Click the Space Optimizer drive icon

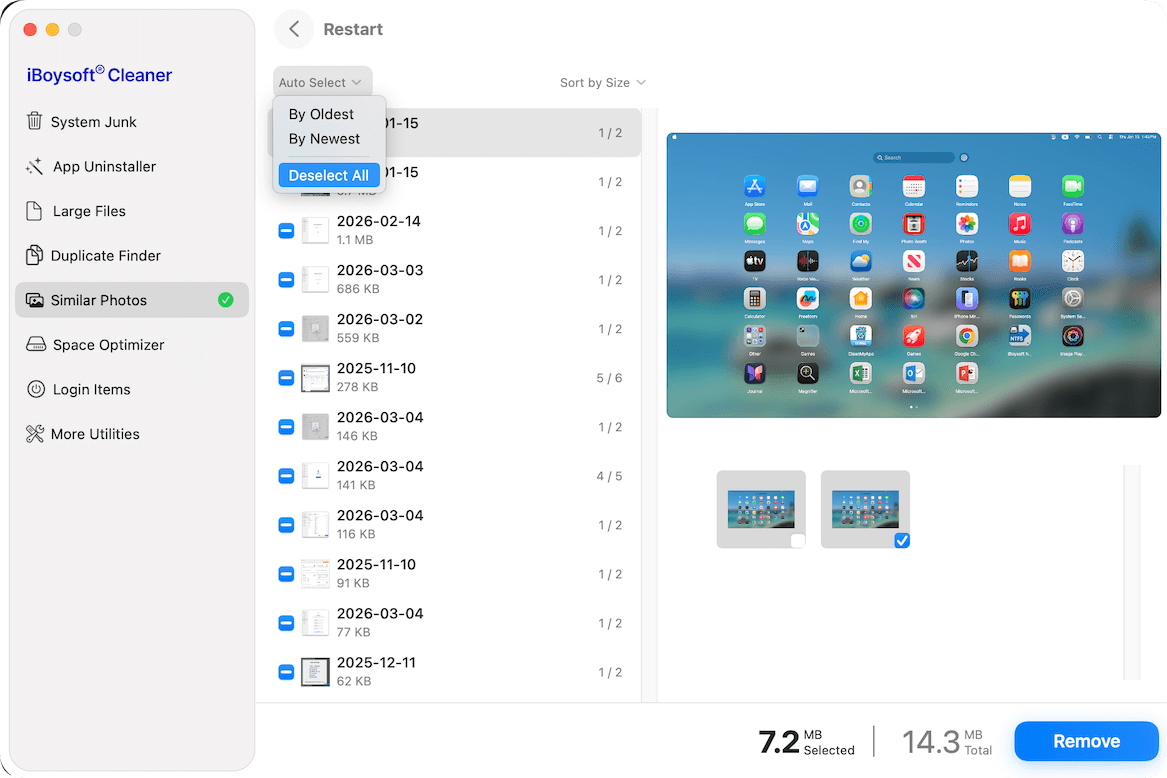[34, 345]
